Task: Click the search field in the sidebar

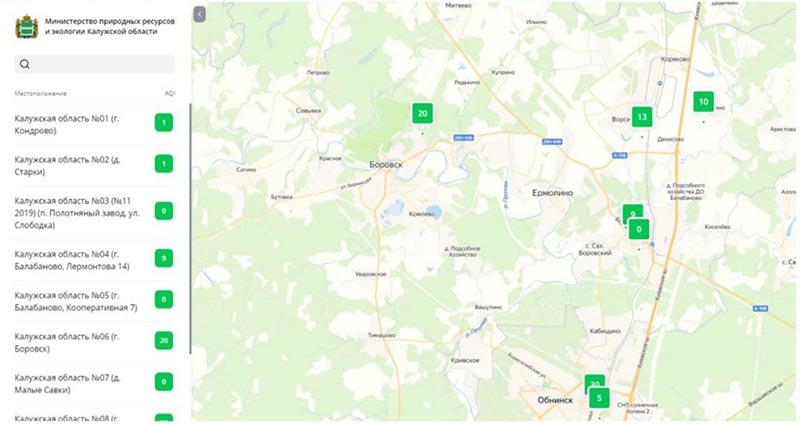Action: [x=94, y=64]
